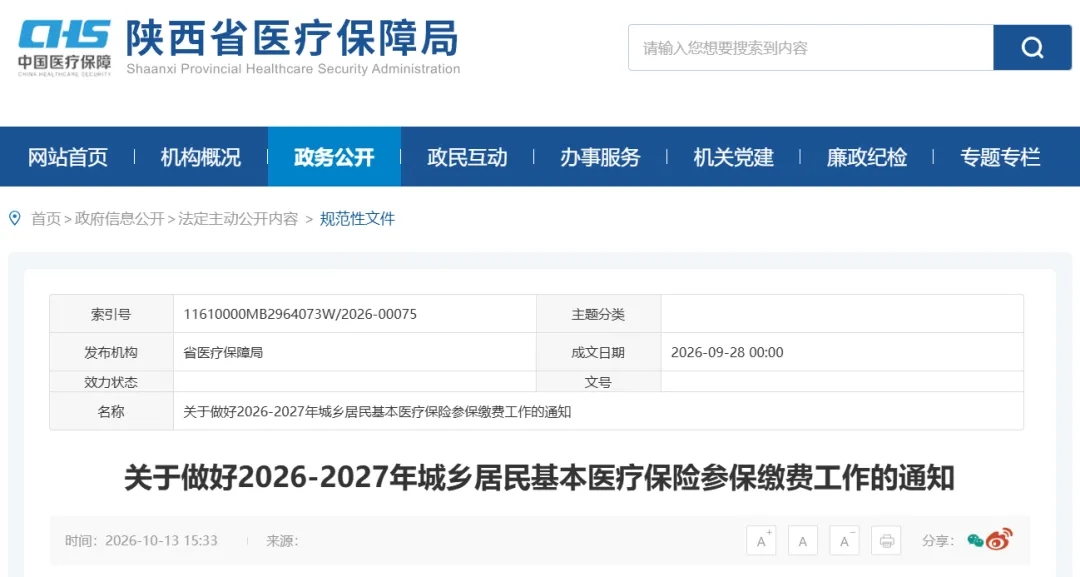Click the document name in table row
Viewport: 1080px width, 577px height.
[x=377, y=412]
